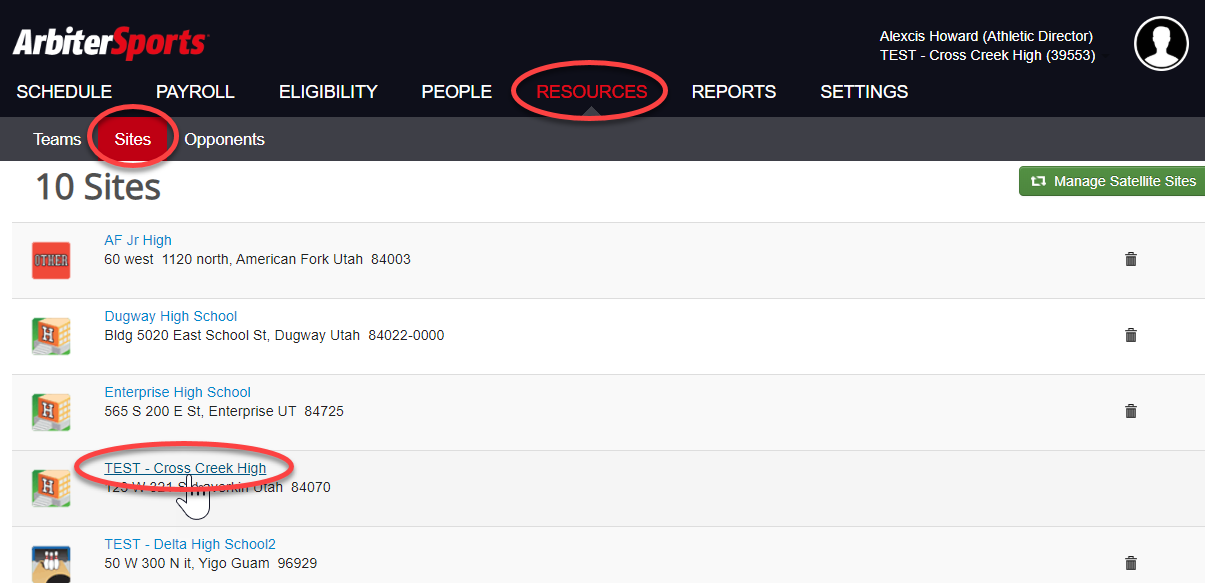Click the Manage Satellite Sites button

coord(1112,181)
